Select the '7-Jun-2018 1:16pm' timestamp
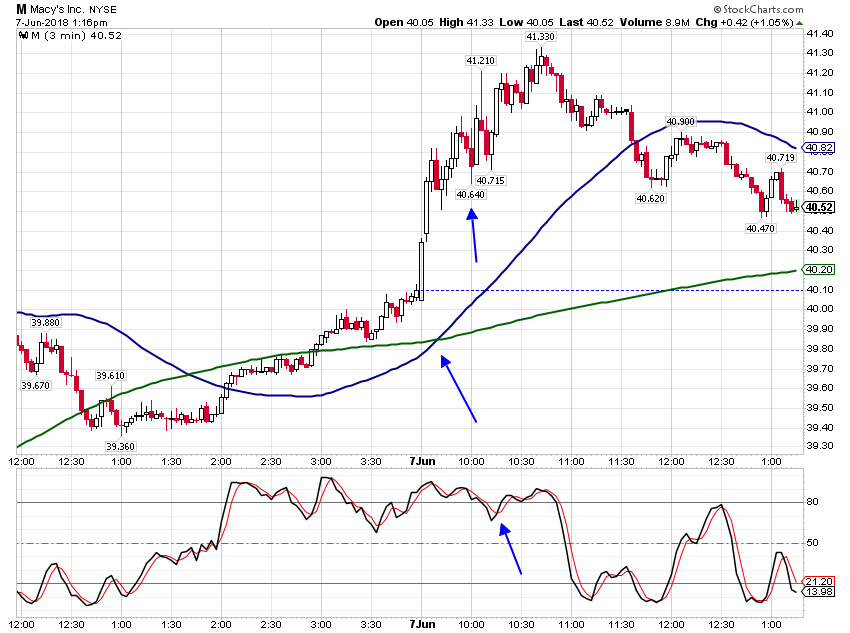 [61, 23]
